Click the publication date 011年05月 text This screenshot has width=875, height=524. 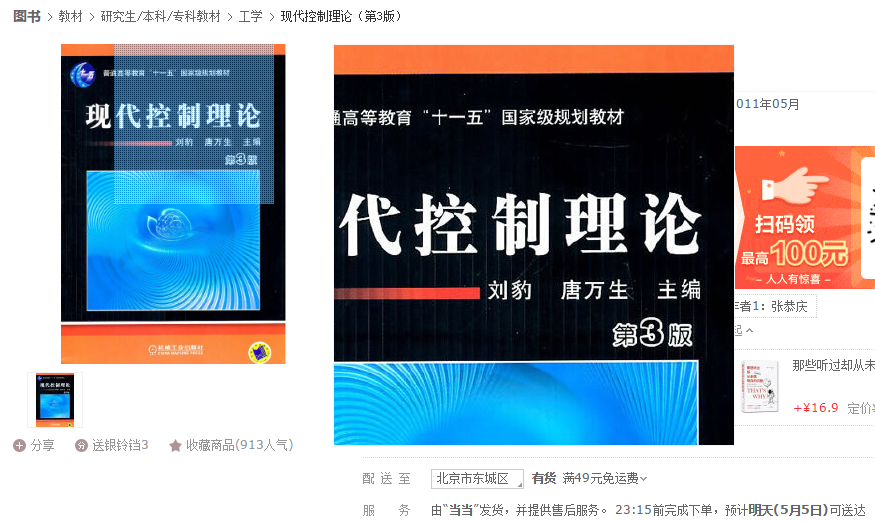(768, 104)
